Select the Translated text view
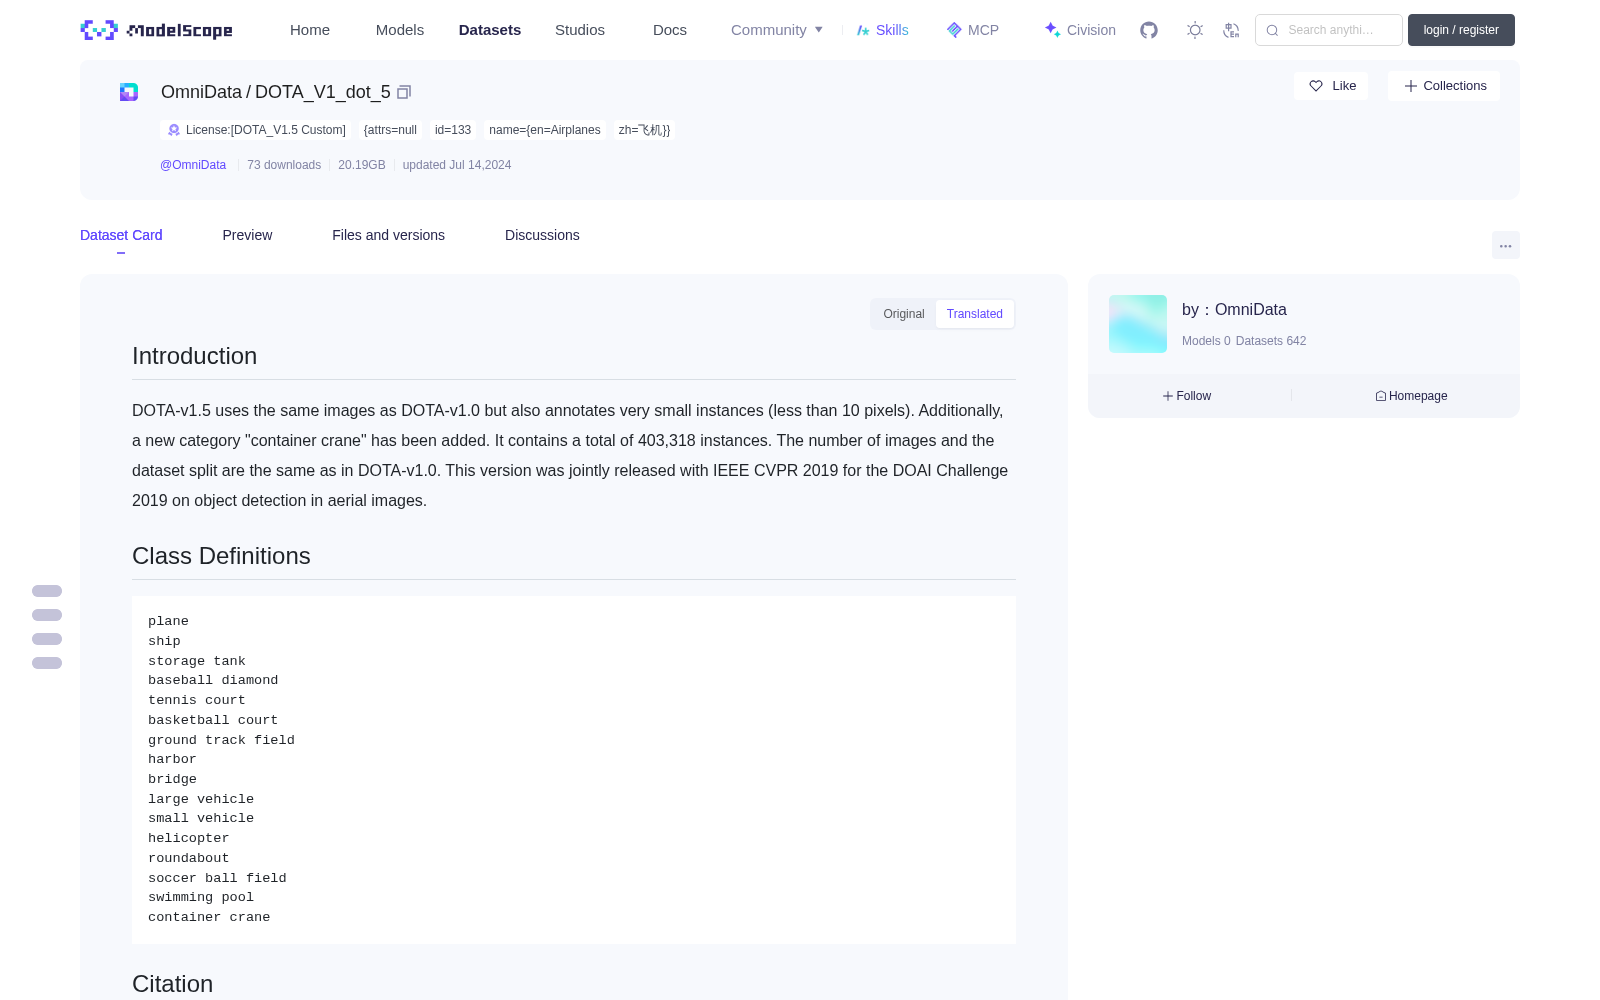The height and width of the screenshot is (1000, 1600). click(x=975, y=314)
